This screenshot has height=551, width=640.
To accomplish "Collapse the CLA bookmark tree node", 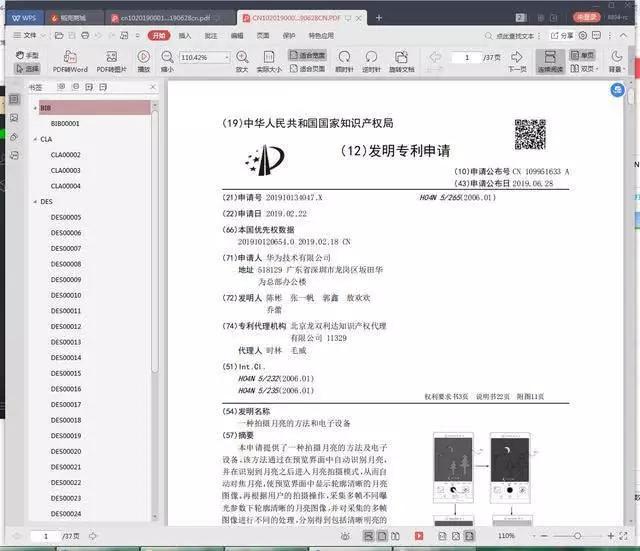I will [35, 139].
